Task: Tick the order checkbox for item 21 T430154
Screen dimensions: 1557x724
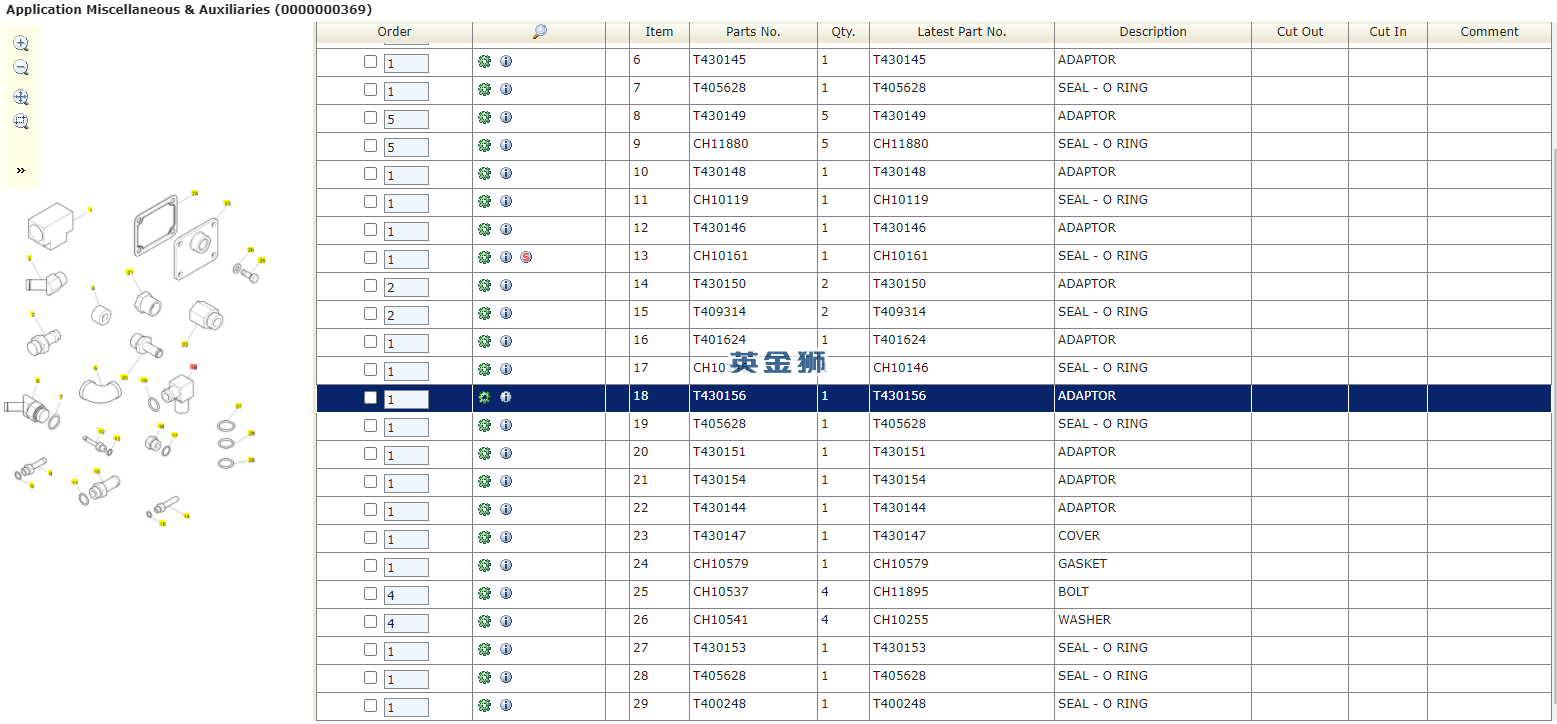Action: [x=370, y=481]
